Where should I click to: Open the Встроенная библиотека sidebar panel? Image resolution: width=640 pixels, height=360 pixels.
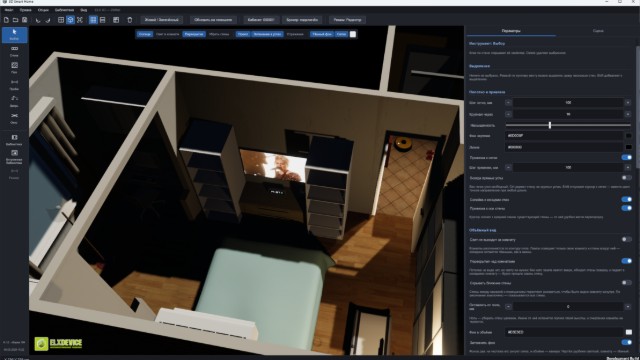coord(14,157)
